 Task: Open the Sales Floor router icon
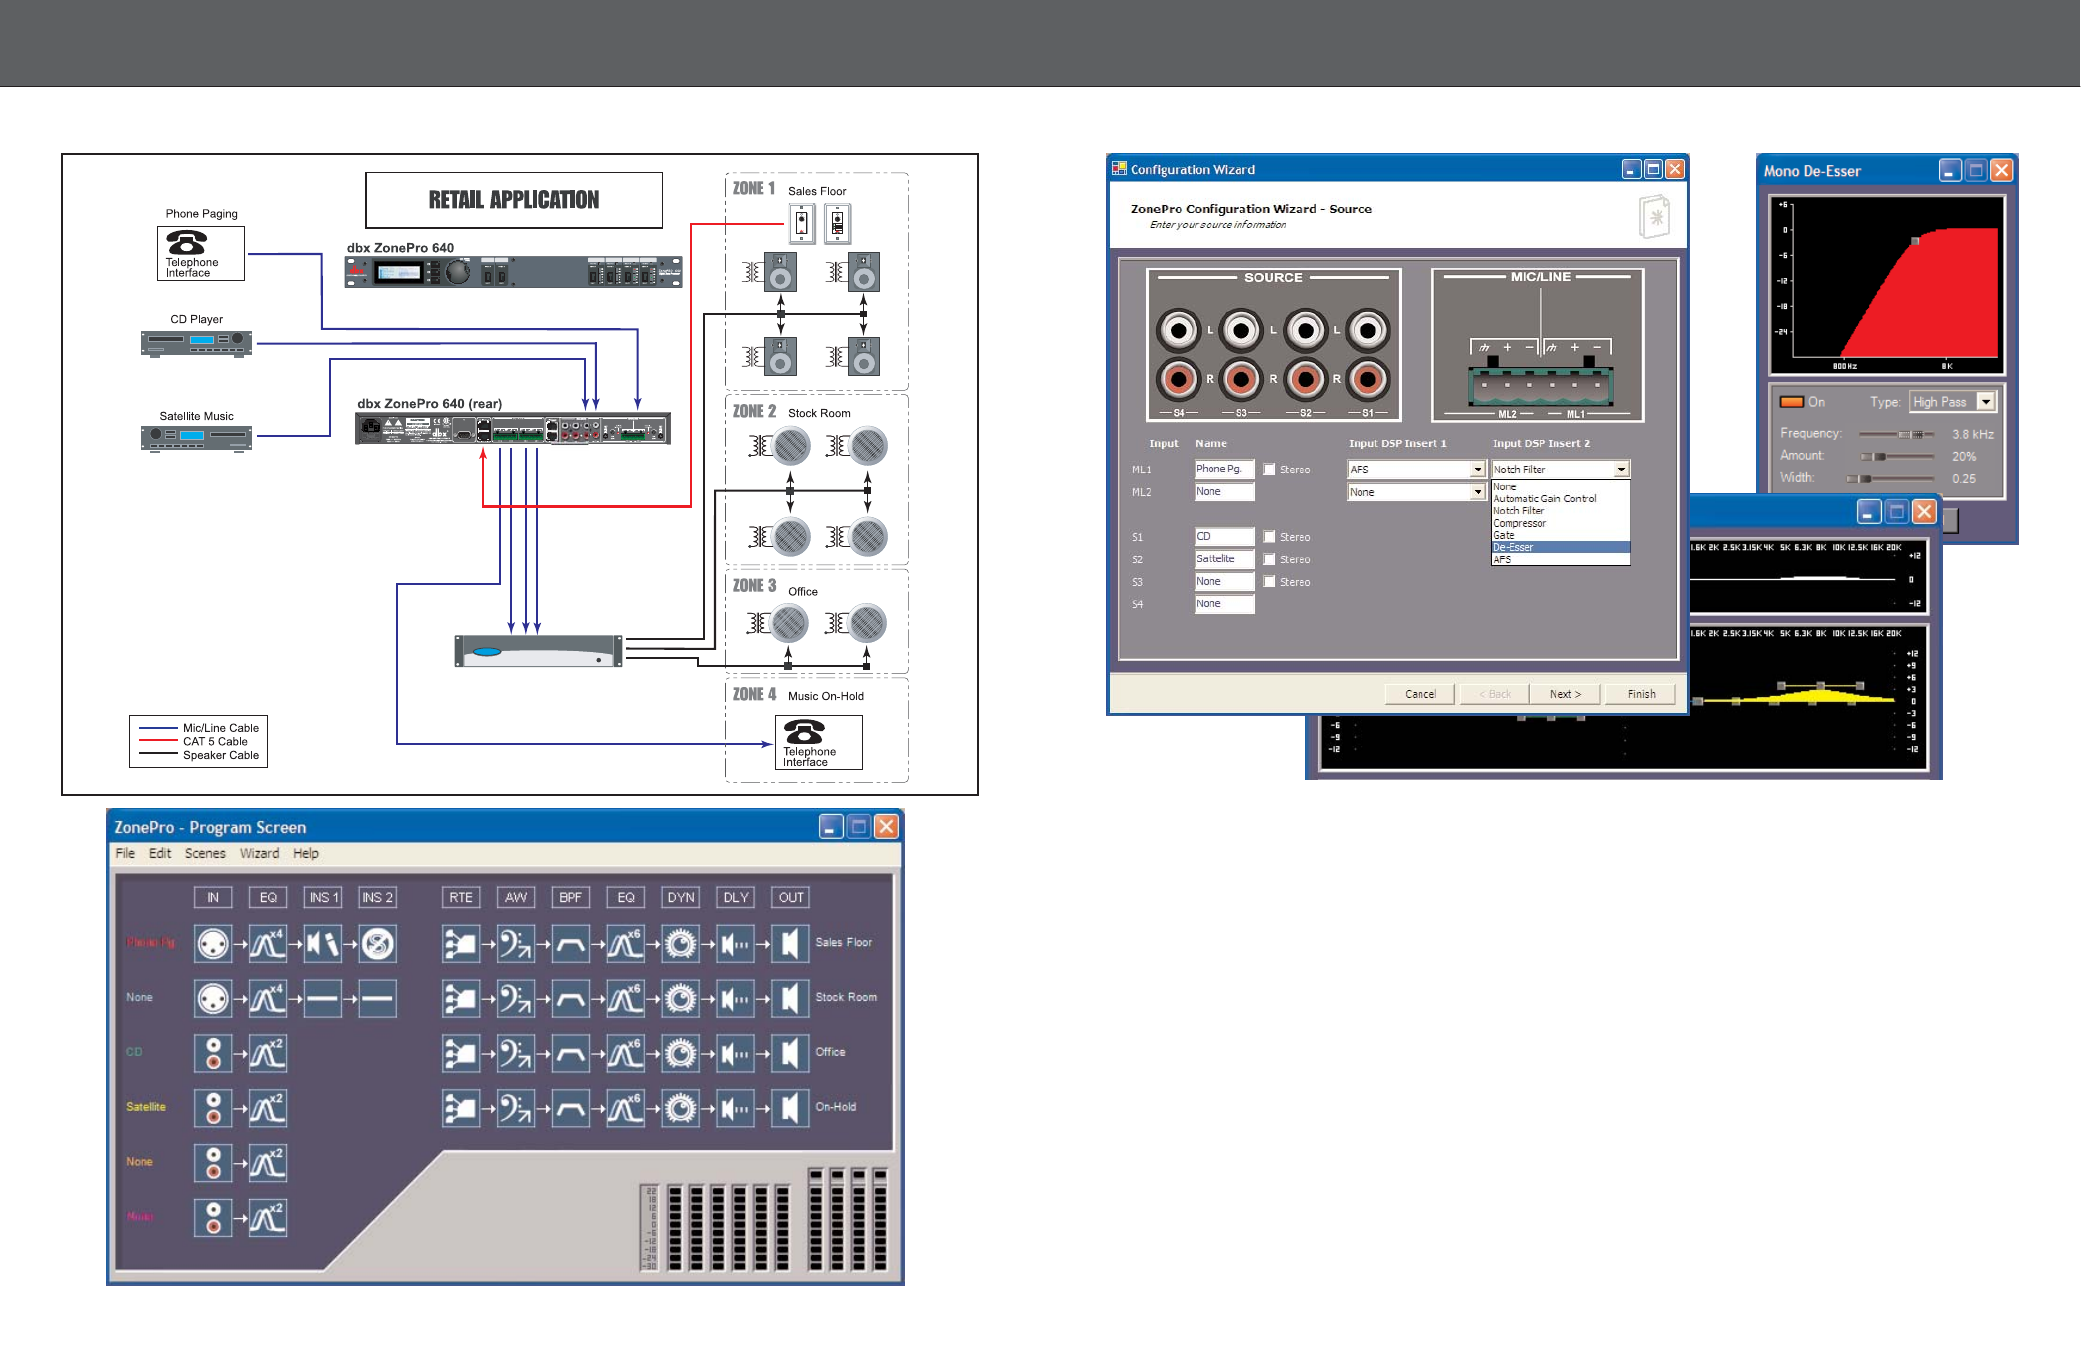click(461, 943)
